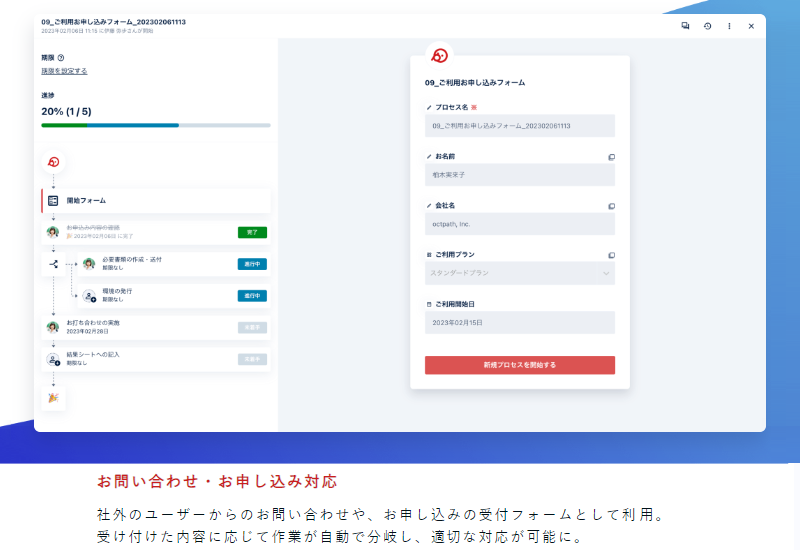Open the comments icon in the header

tap(685, 26)
